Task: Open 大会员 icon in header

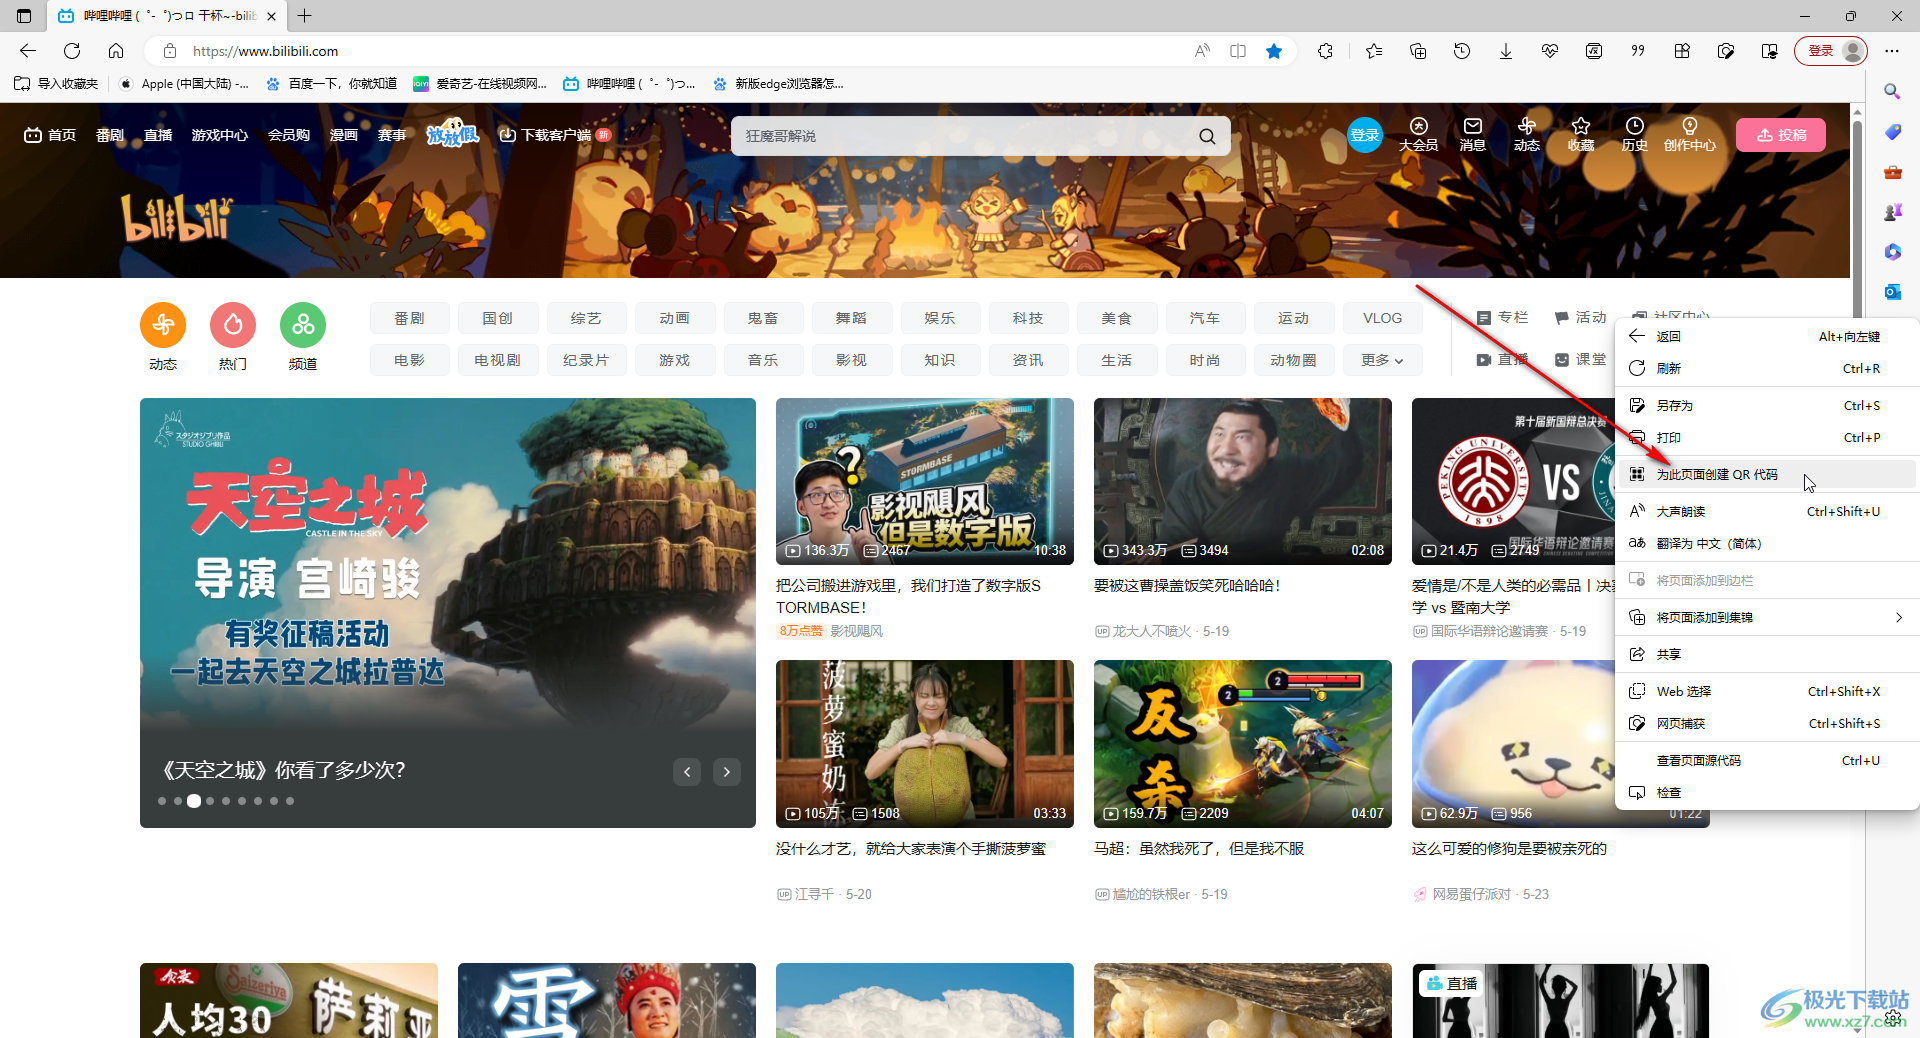Action: point(1418,134)
